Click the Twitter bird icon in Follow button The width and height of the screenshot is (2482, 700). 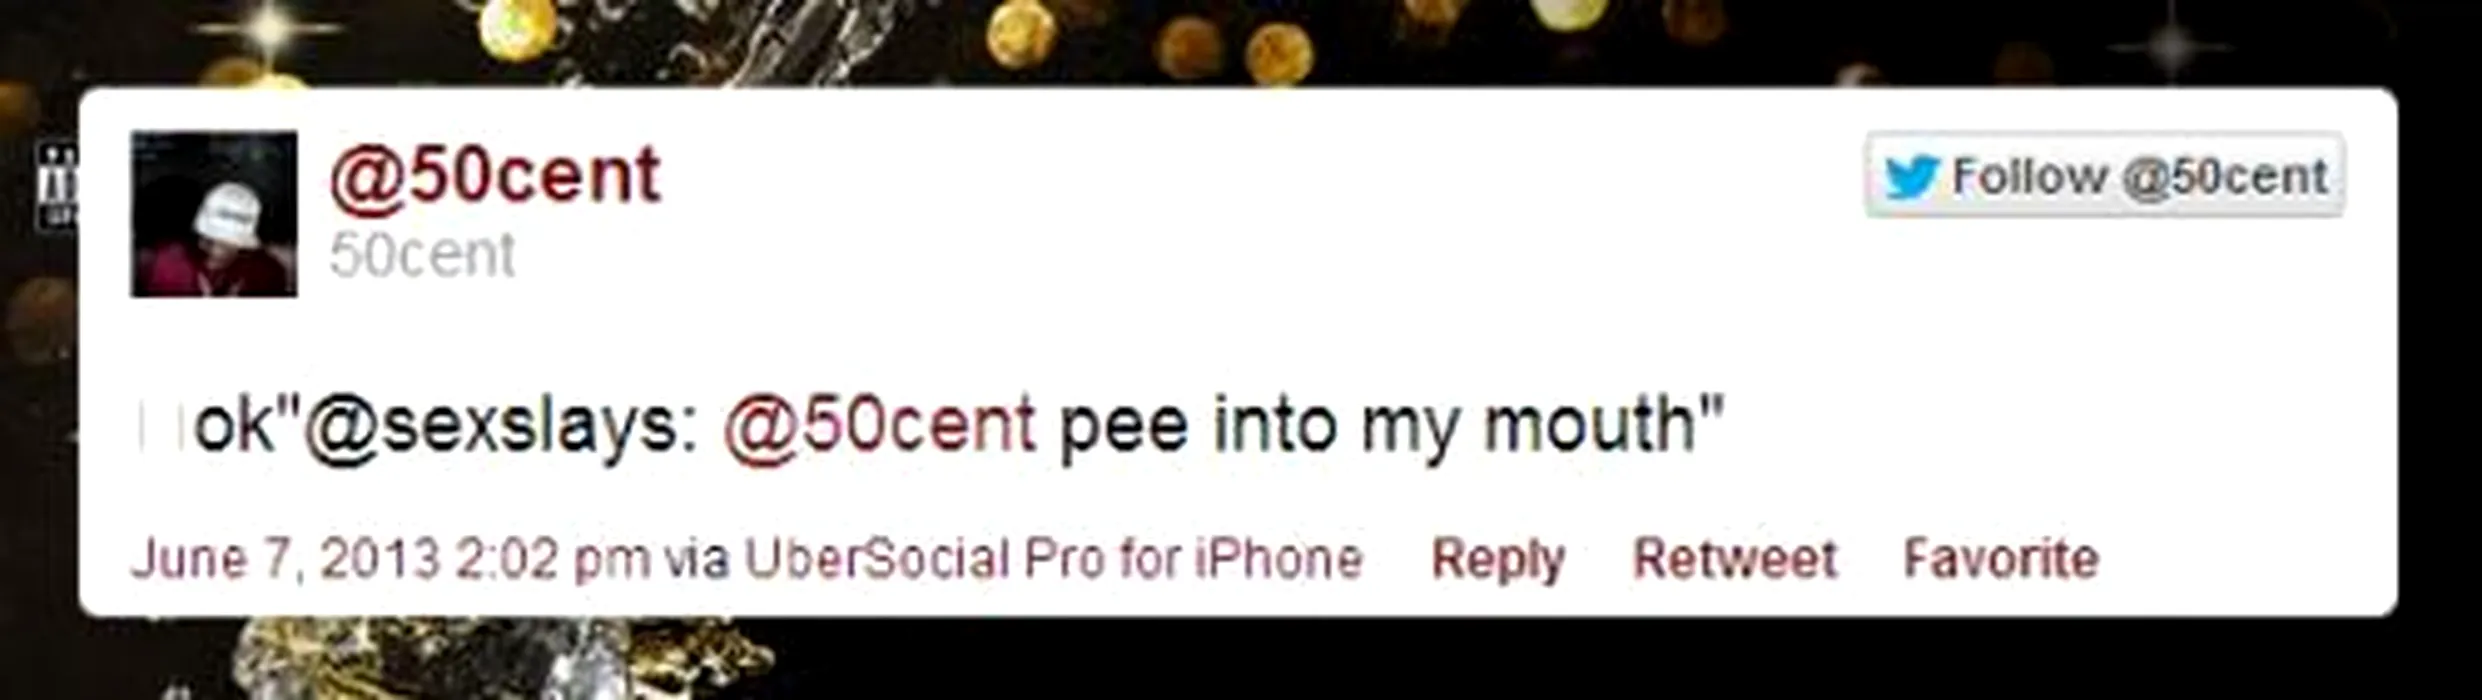click(x=1911, y=178)
